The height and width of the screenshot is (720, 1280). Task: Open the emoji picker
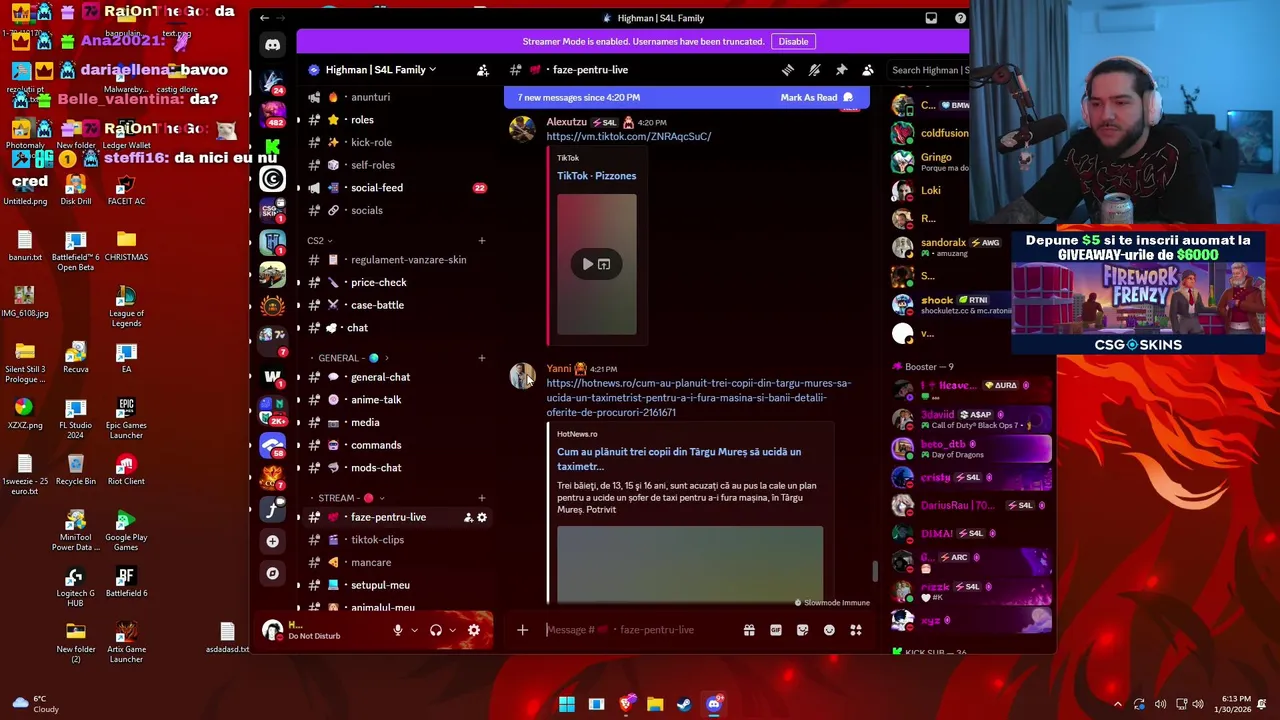click(829, 630)
